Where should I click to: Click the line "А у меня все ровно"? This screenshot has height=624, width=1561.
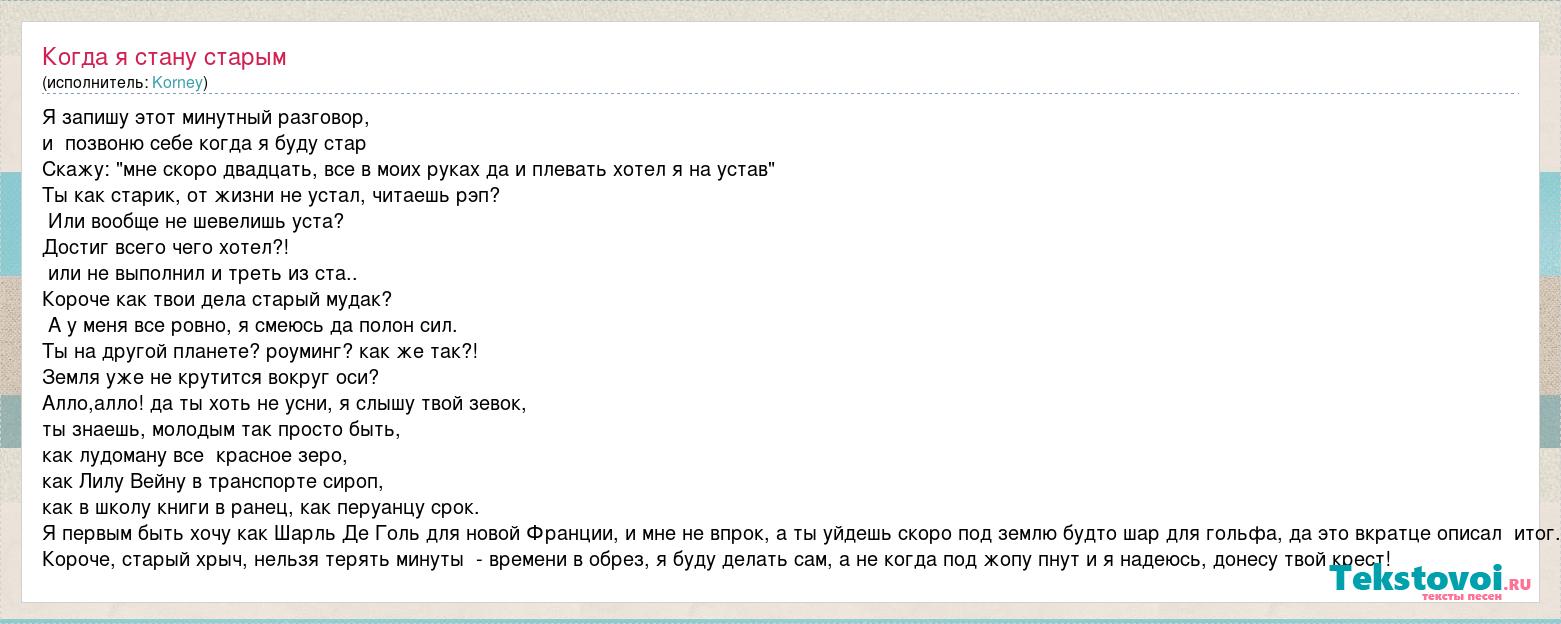tap(252, 325)
